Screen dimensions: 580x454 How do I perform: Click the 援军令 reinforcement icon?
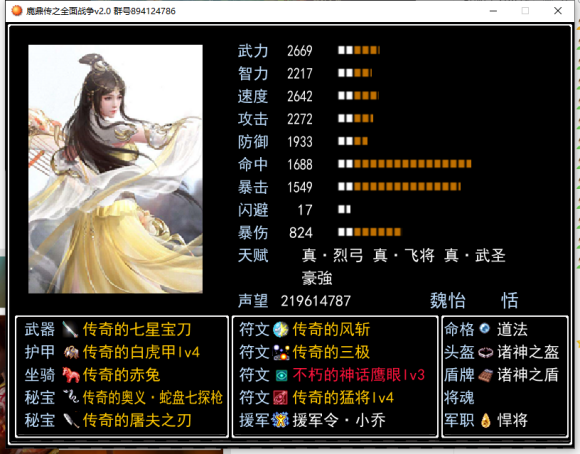280,420
